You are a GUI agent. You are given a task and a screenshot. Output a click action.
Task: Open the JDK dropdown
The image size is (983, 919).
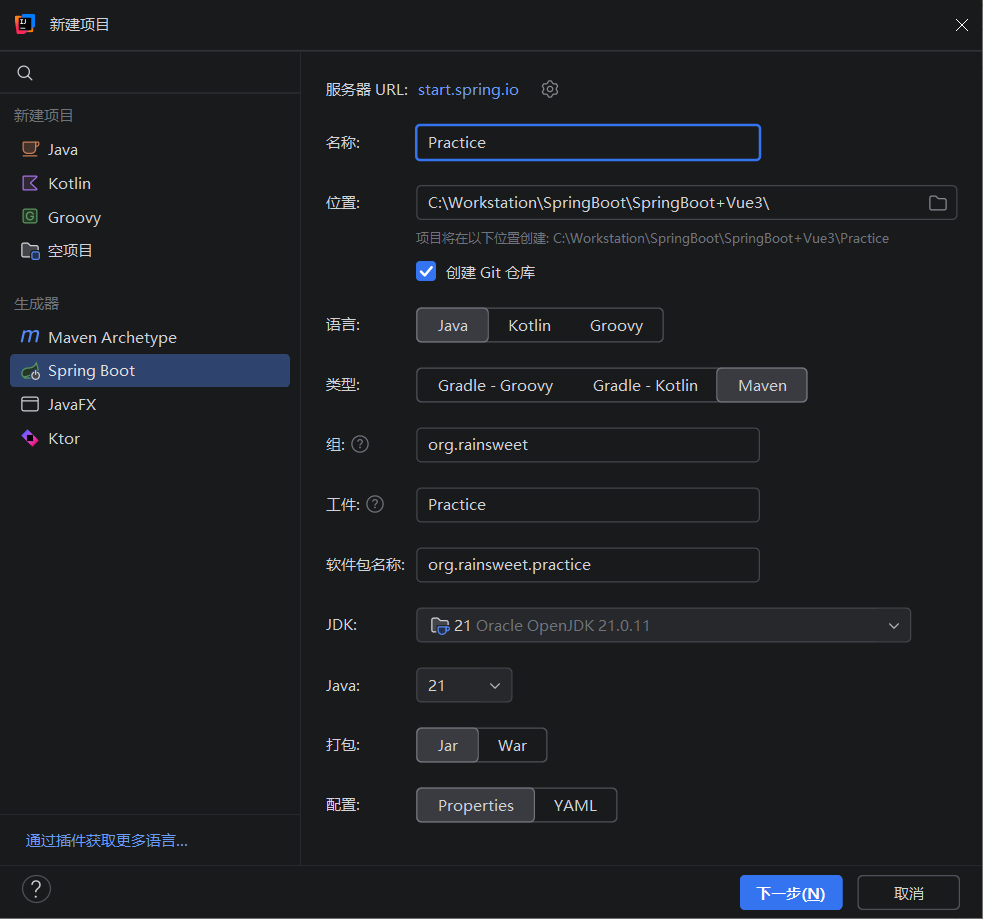click(663, 625)
